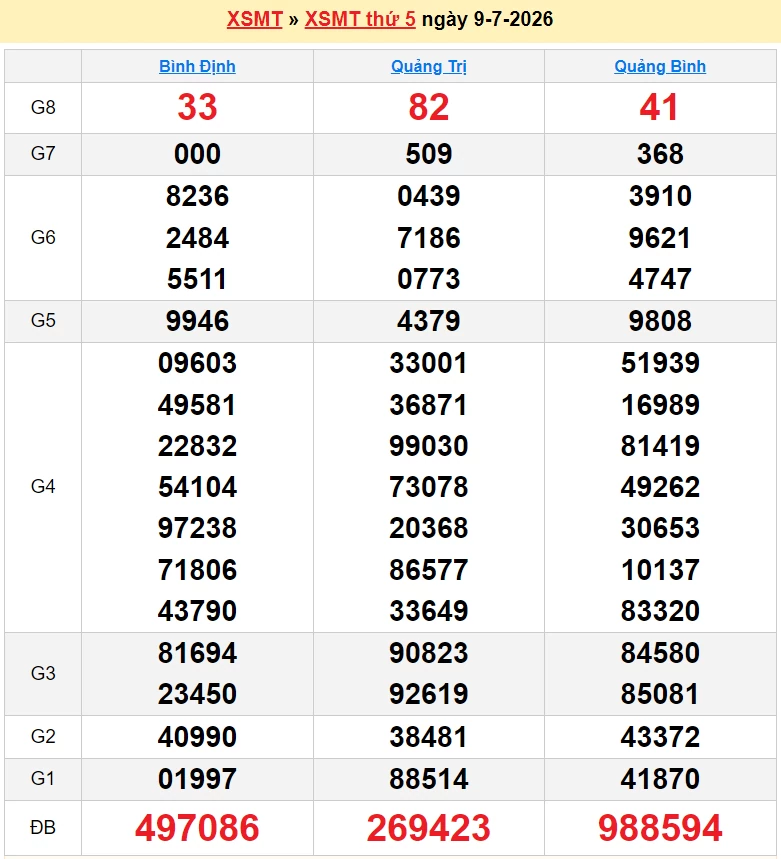This screenshot has width=781, height=859.
Task: Click G3 number 81694
Action: (197, 653)
